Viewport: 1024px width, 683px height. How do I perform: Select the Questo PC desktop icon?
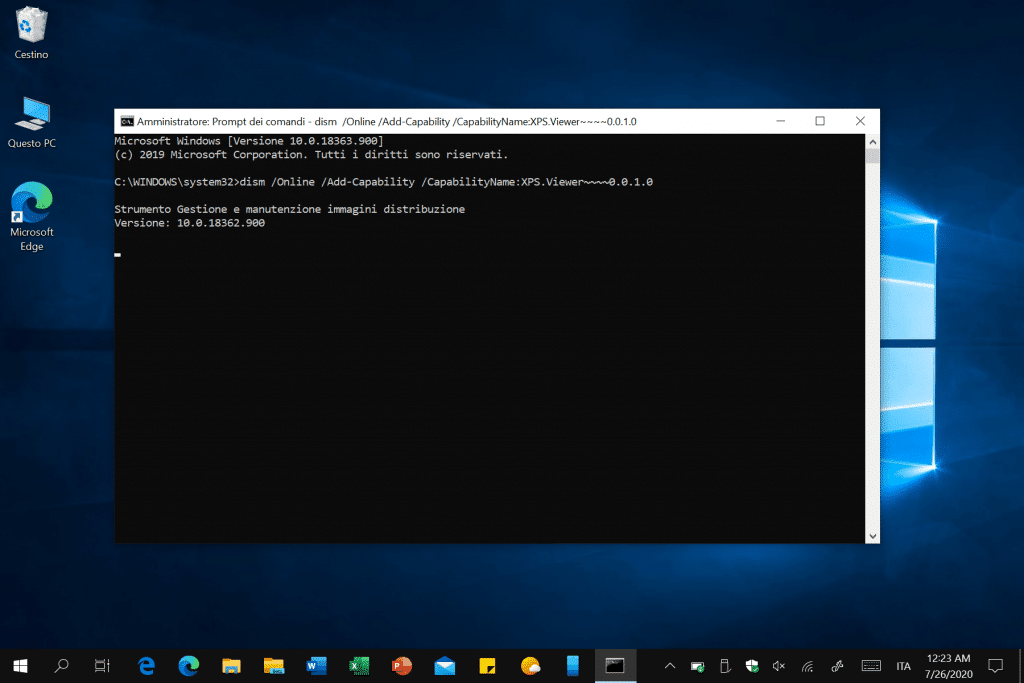click(31, 118)
